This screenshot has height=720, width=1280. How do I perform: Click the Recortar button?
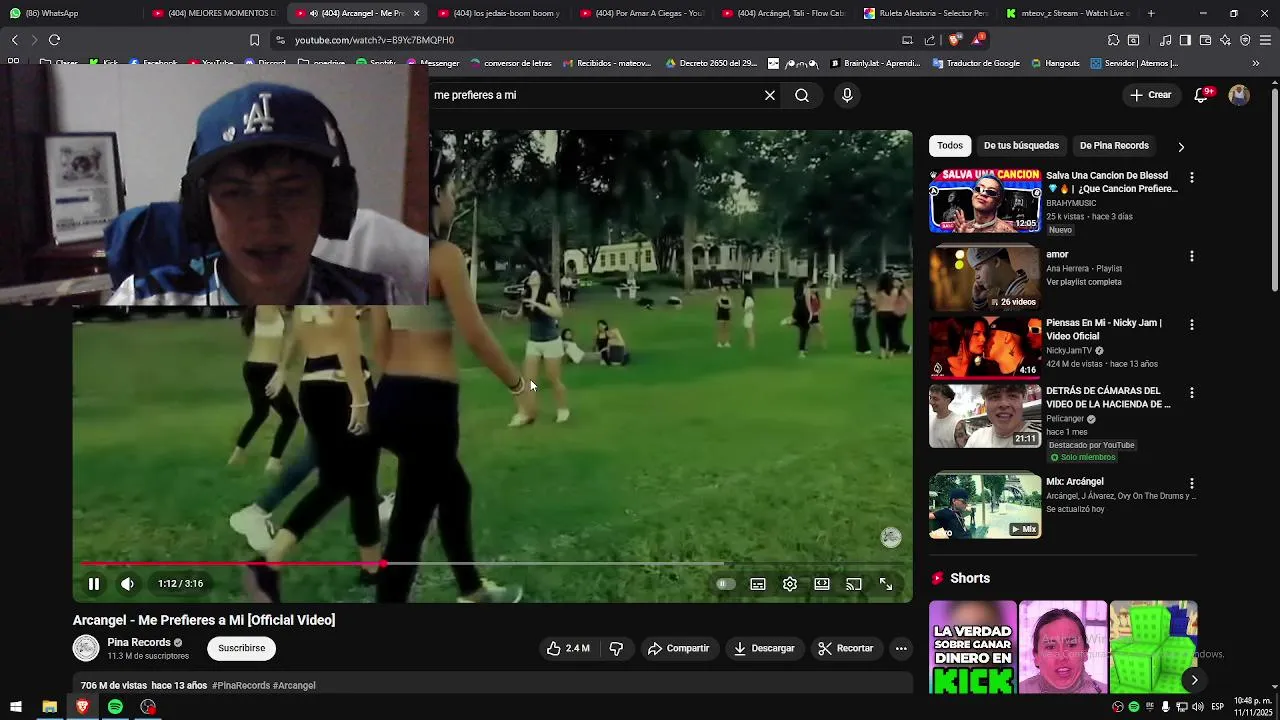click(845, 648)
